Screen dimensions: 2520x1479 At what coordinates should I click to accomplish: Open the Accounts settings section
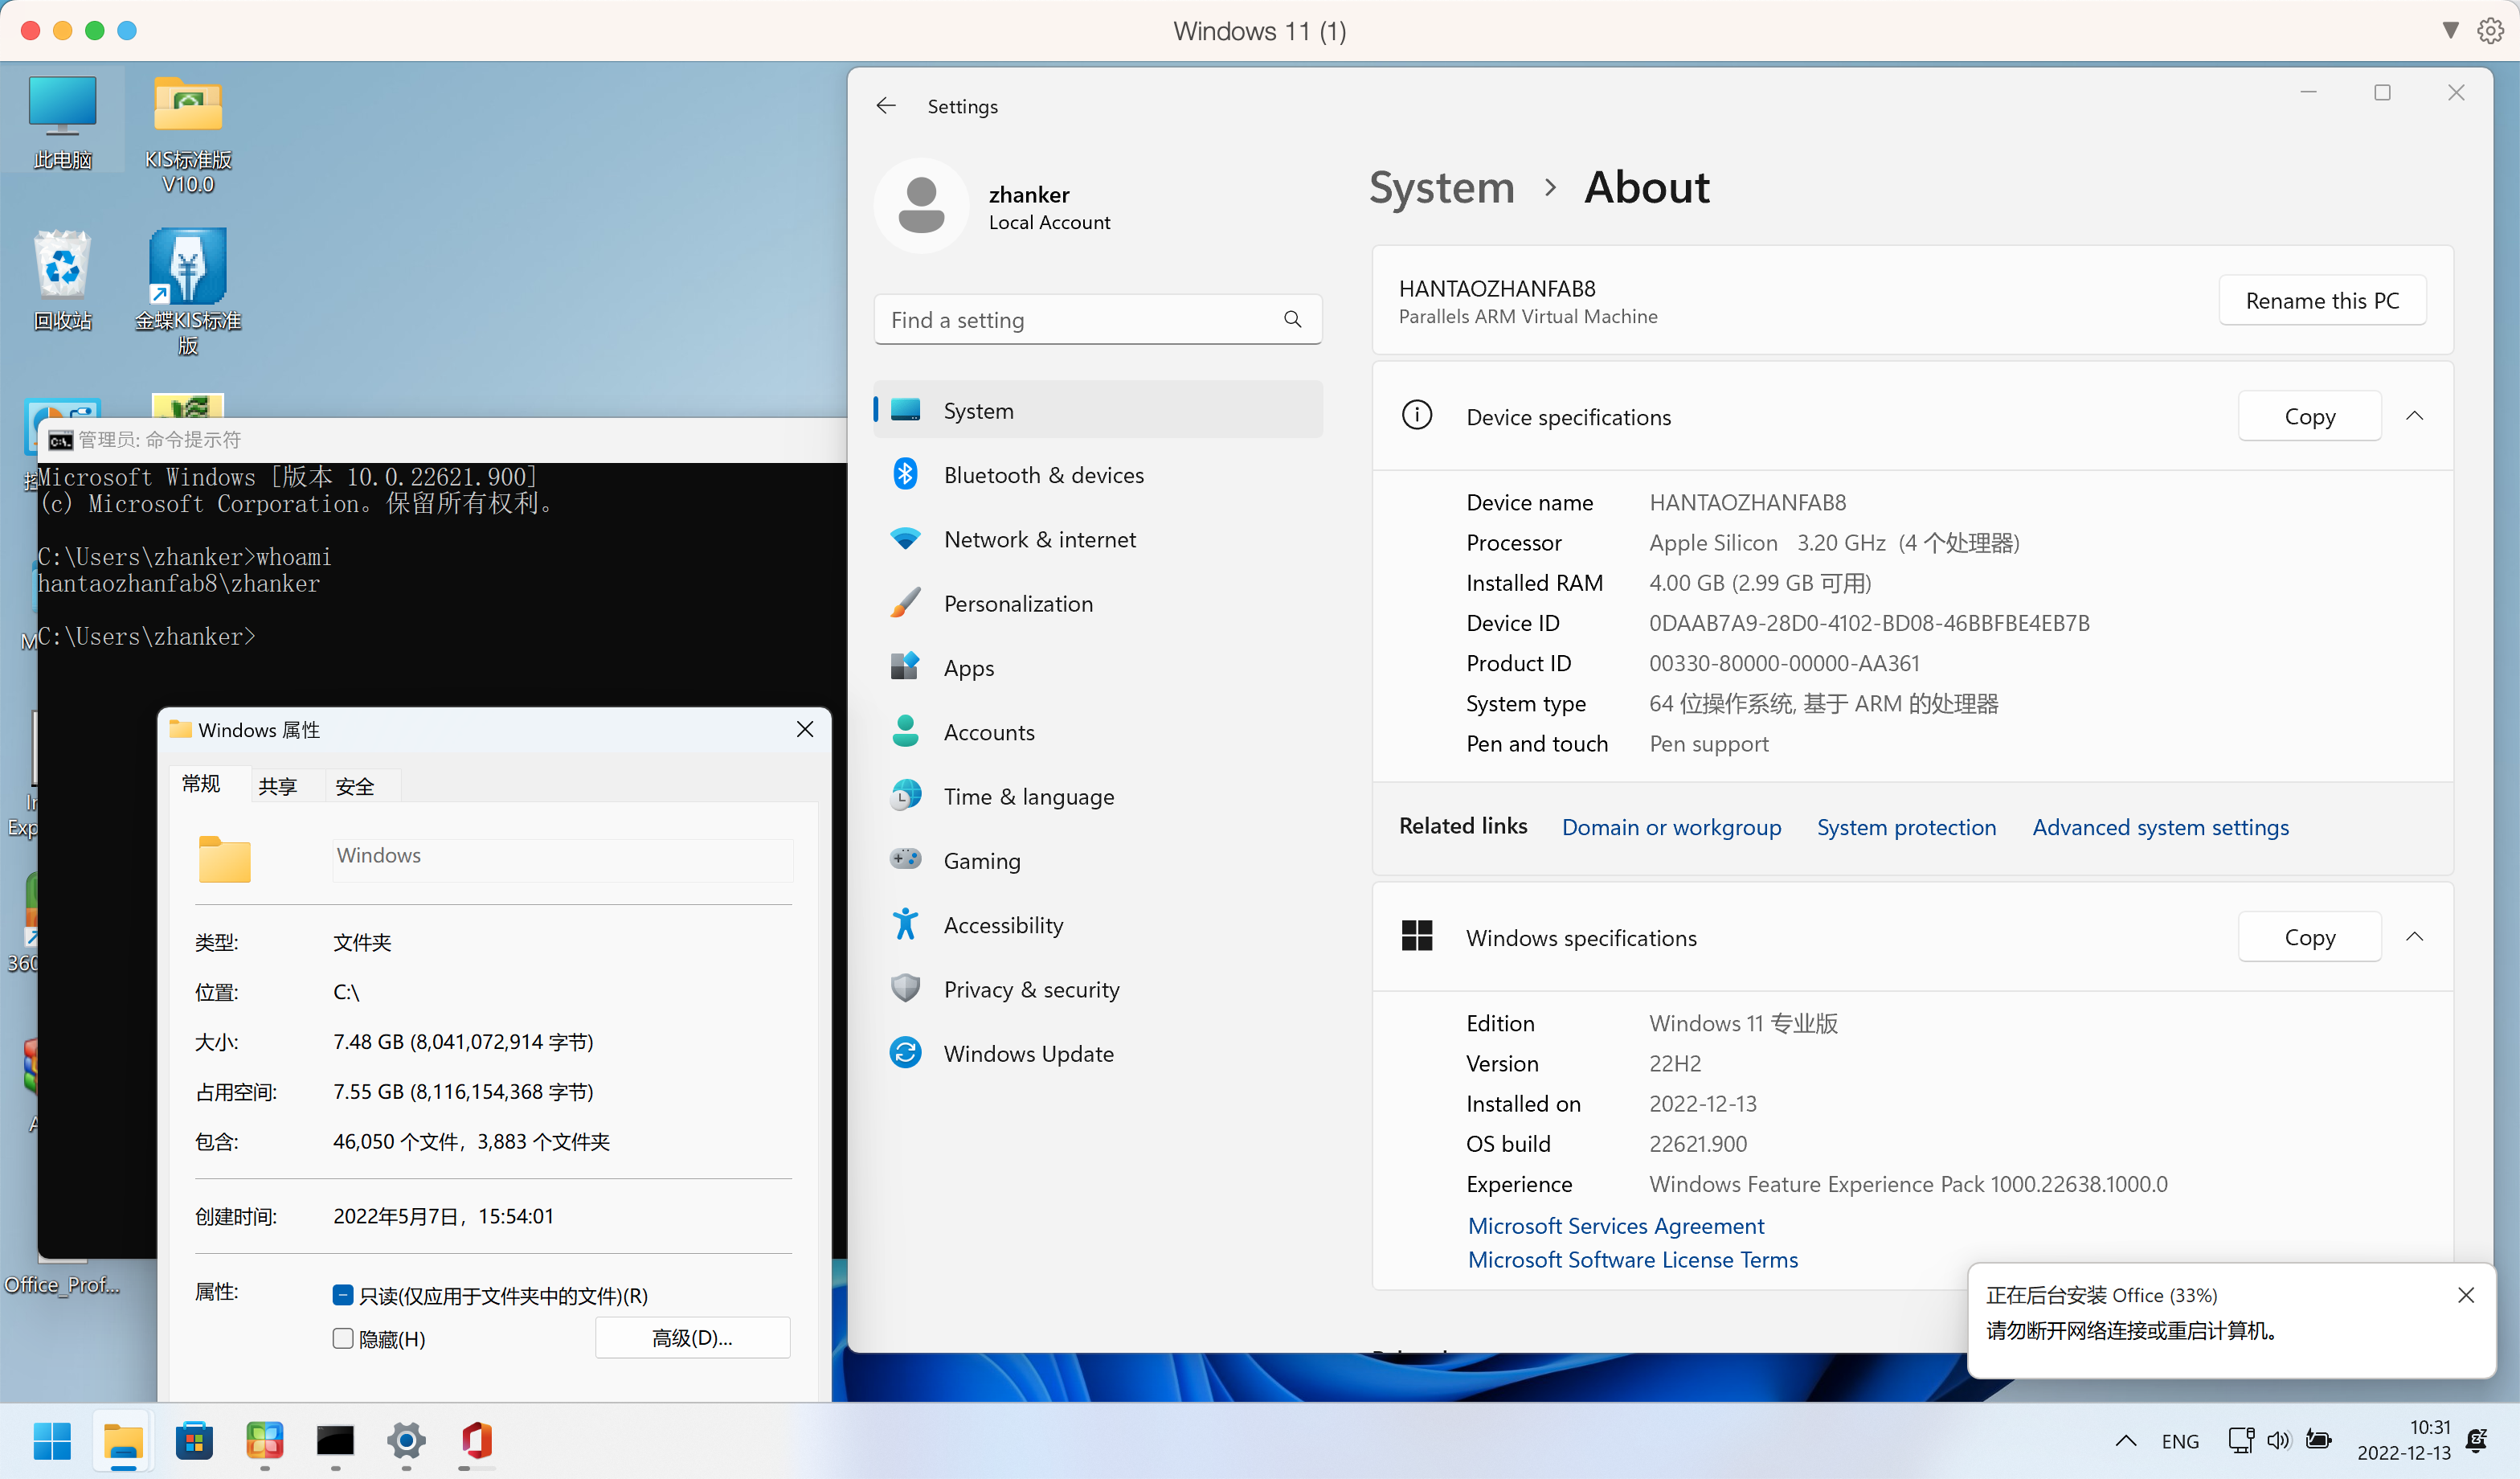(x=989, y=731)
